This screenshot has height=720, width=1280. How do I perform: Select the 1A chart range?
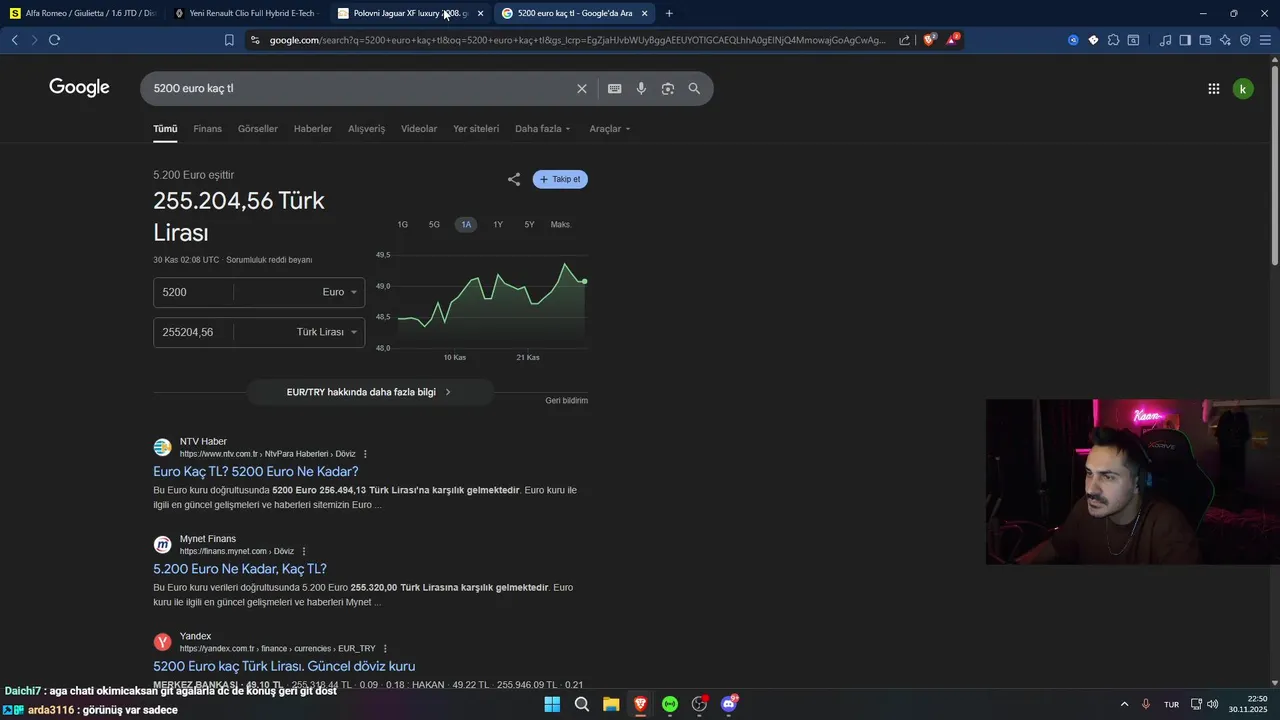click(466, 224)
